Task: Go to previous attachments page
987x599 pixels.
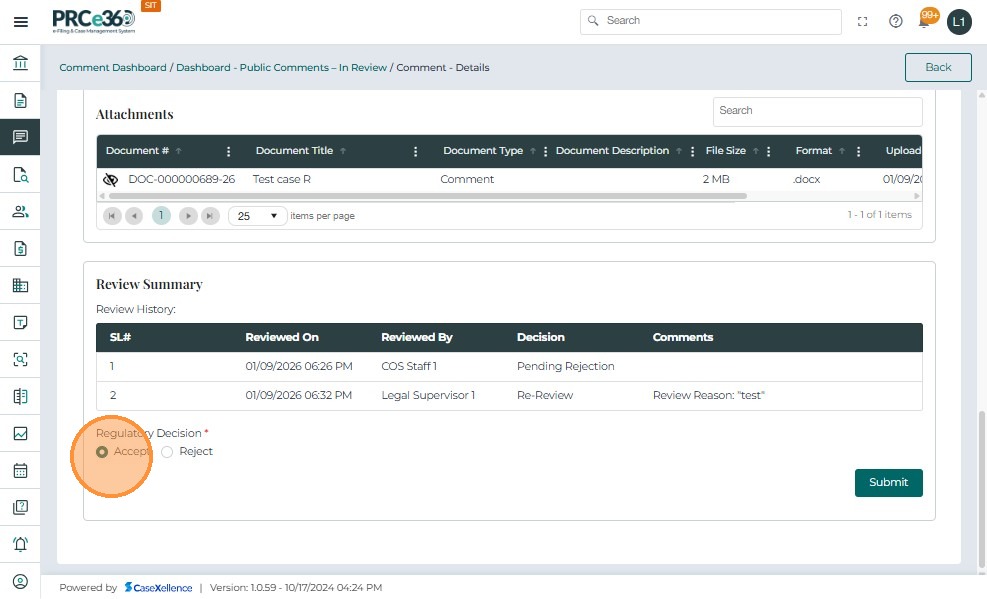Action: coord(133,216)
